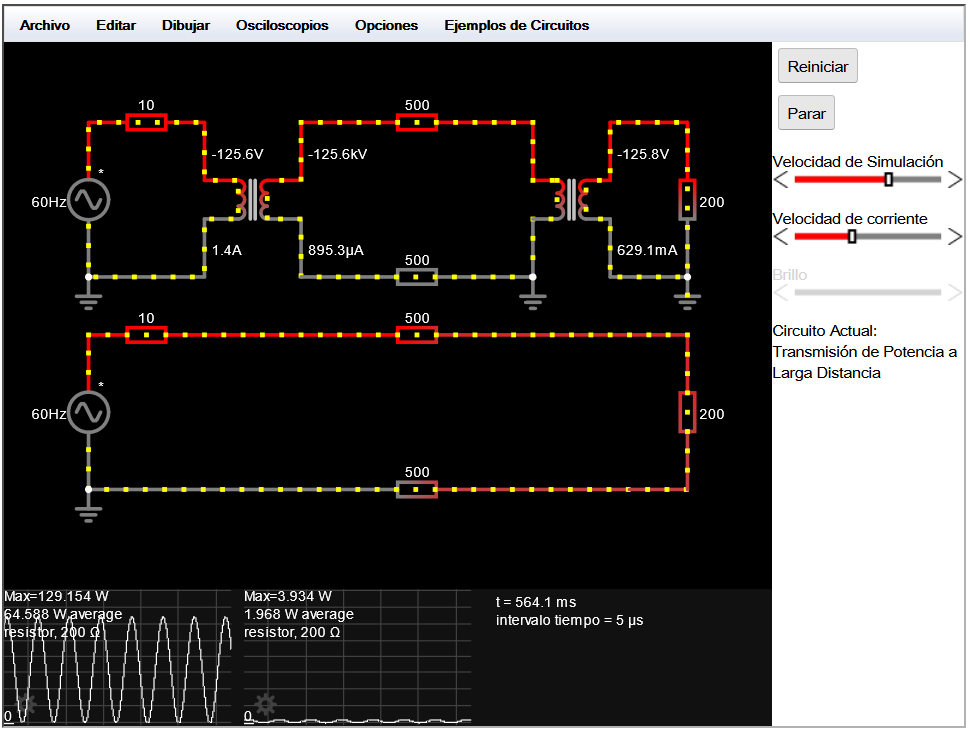Click the left oscilloscope power waveform
This screenshot has width=970, height=730.
click(x=118, y=668)
